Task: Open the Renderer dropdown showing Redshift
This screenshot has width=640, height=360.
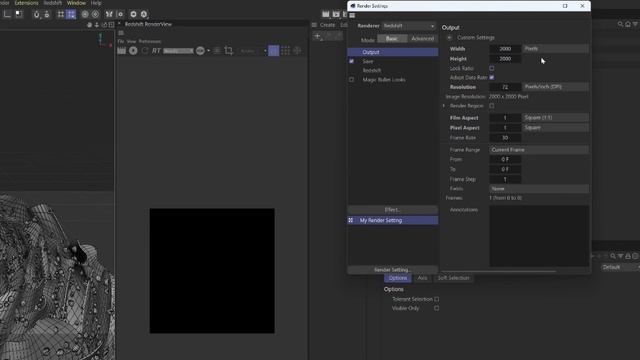Action: [x=409, y=26]
